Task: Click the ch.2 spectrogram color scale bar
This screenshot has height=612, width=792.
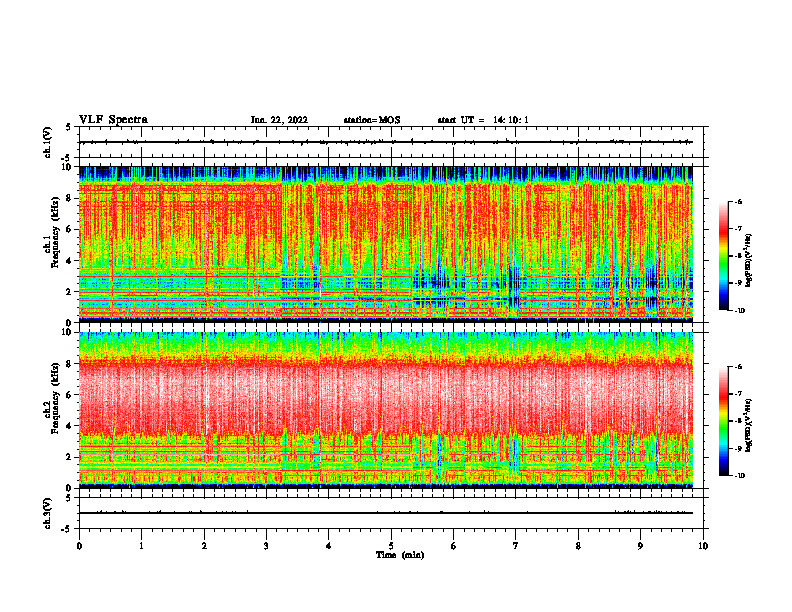Action: click(723, 421)
